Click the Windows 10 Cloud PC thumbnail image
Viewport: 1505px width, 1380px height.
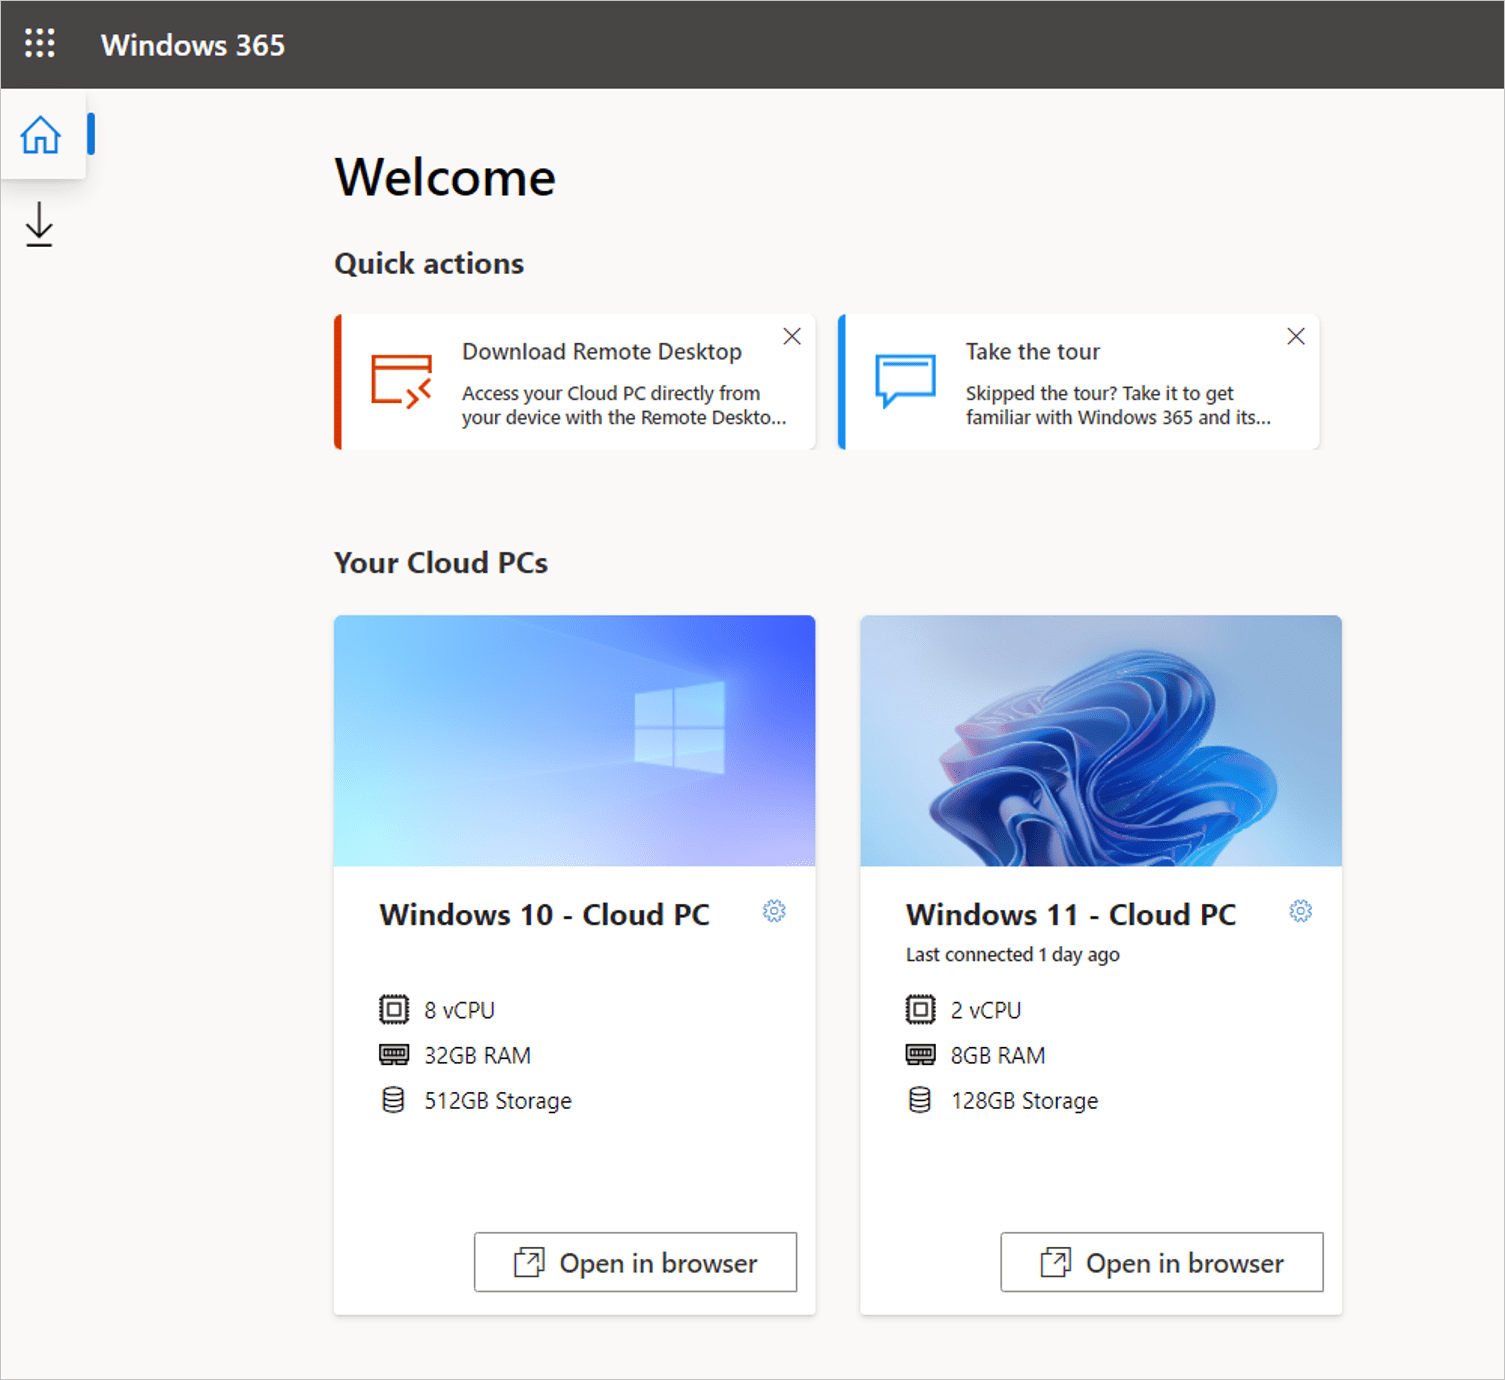point(574,740)
